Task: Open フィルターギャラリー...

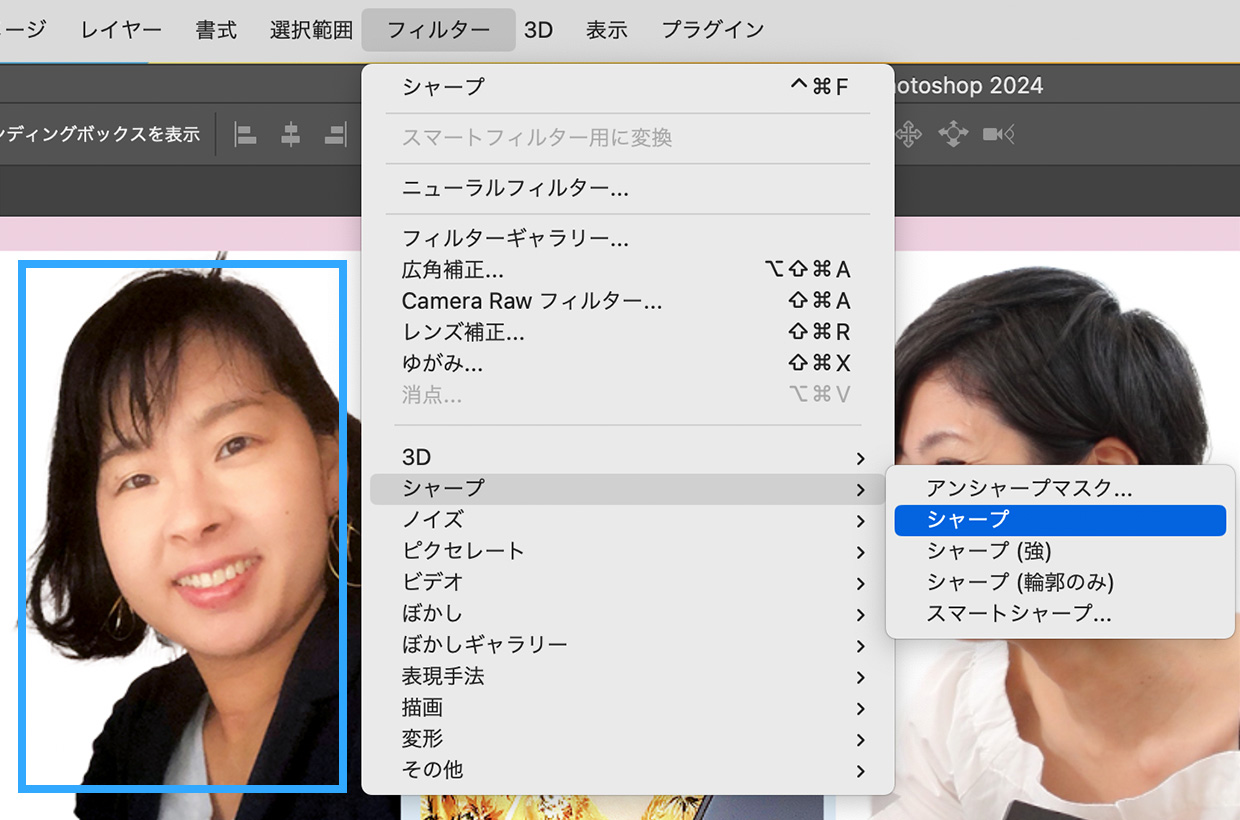Action: click(627, 239)
